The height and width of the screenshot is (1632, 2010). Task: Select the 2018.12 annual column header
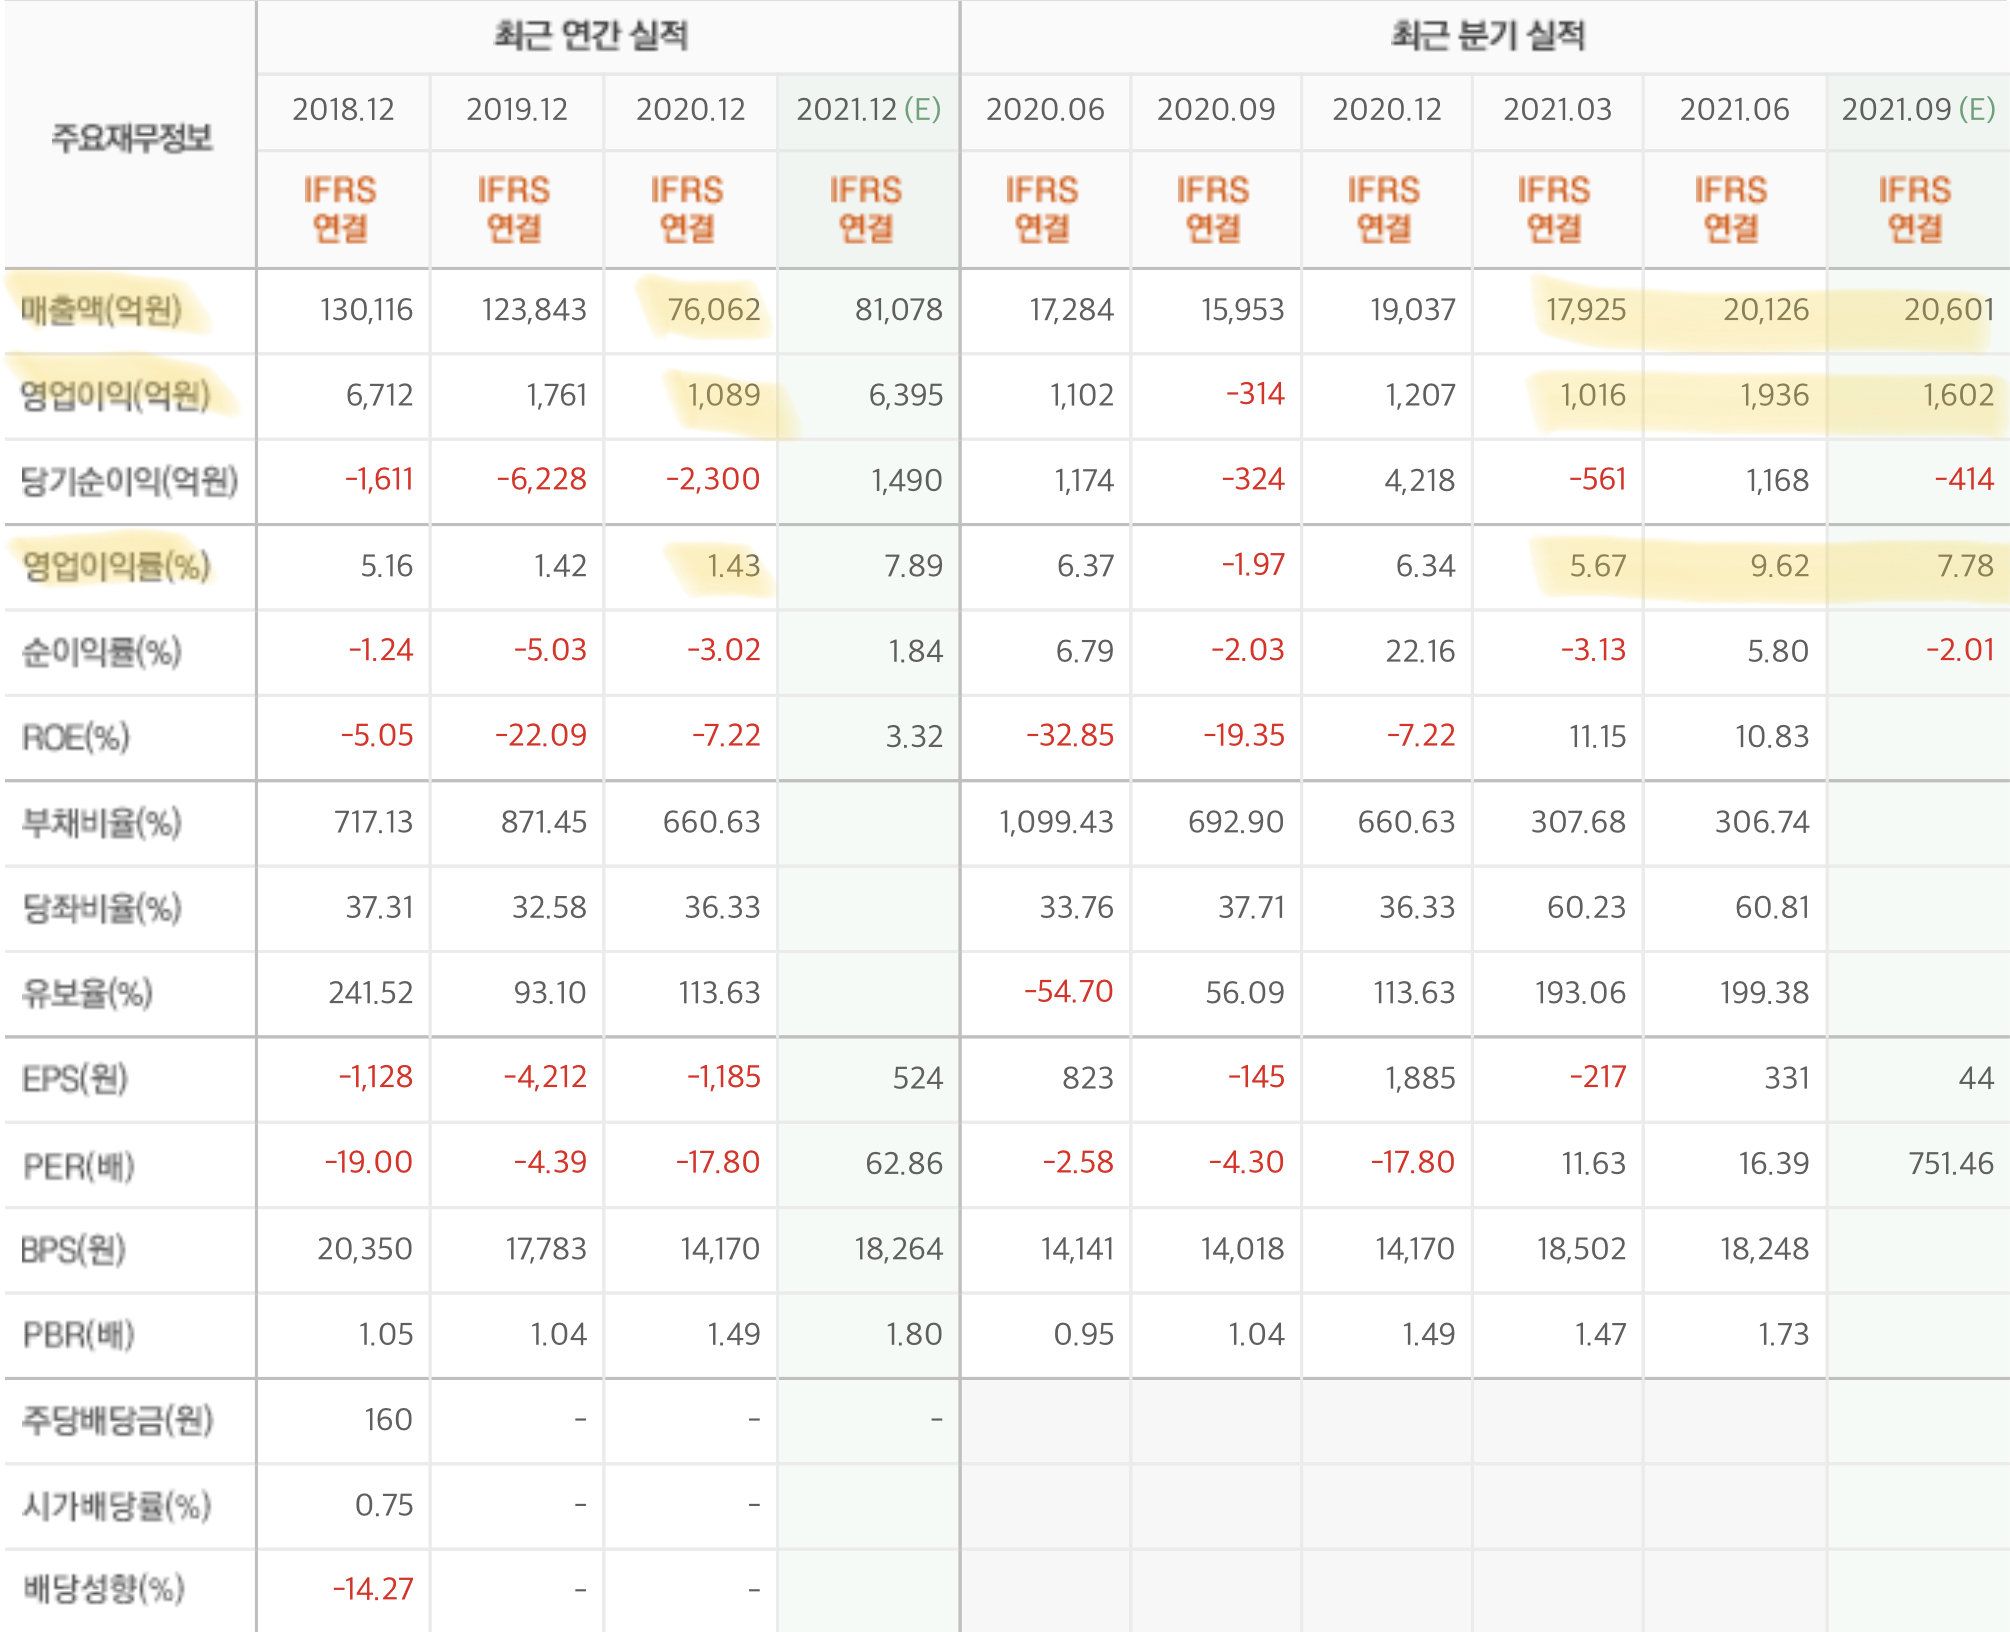tap(343, 109)
